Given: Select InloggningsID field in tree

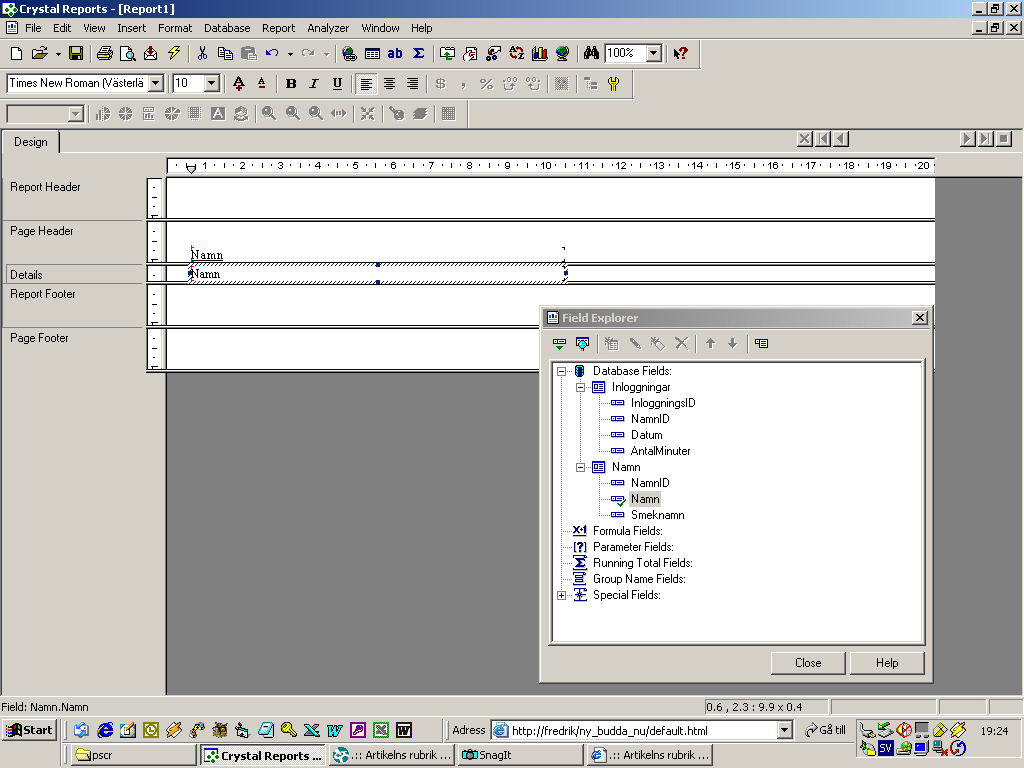Looking at the screenshot, I should 663,403.
